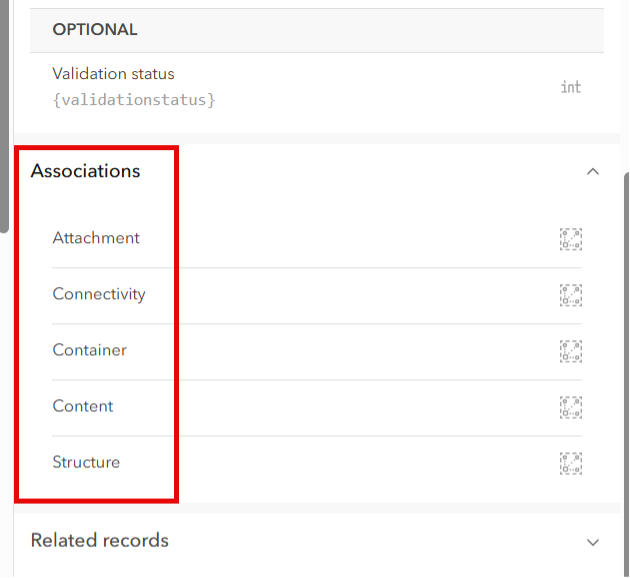Click the Connectivity association icon
Viewport: 630px width, 578px height.
pos(571,295)
